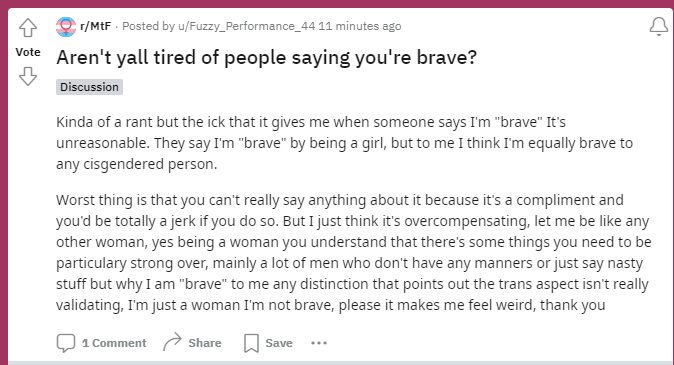Click the curved Share arrow icon
Viewport: 674px width, 365px height.
pos(172,342)
